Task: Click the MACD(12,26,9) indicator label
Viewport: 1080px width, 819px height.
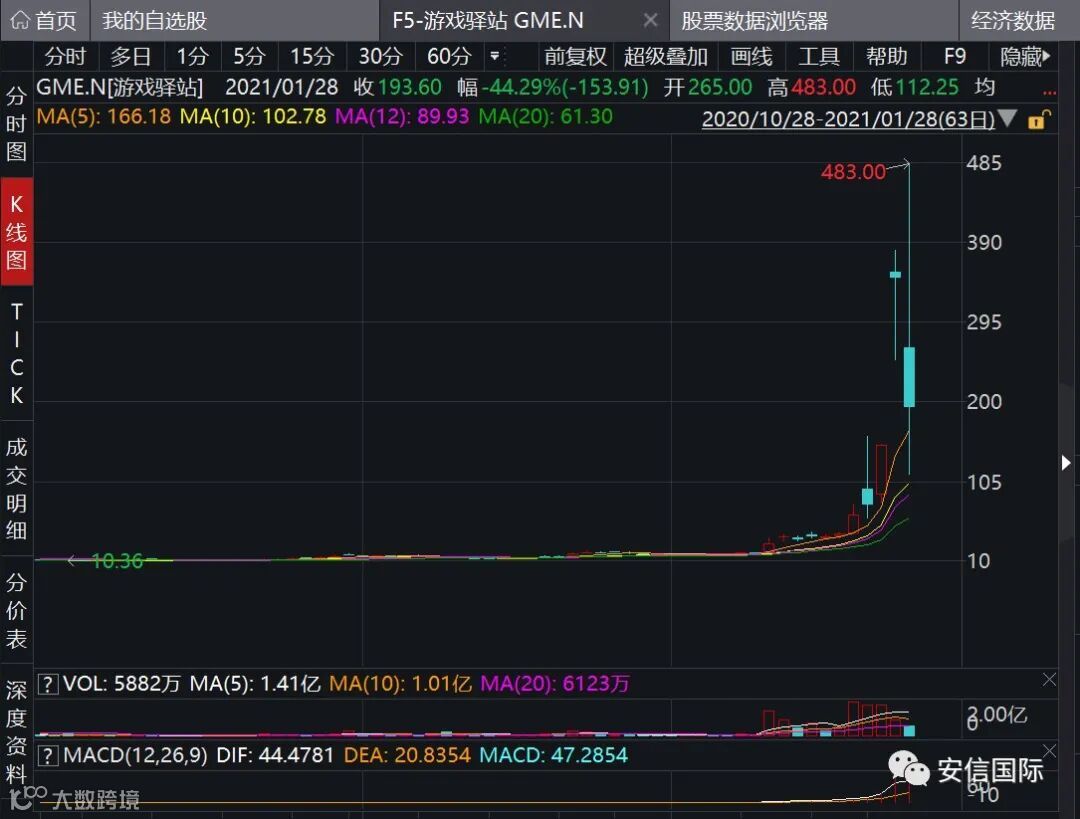Action: point(135,755)
